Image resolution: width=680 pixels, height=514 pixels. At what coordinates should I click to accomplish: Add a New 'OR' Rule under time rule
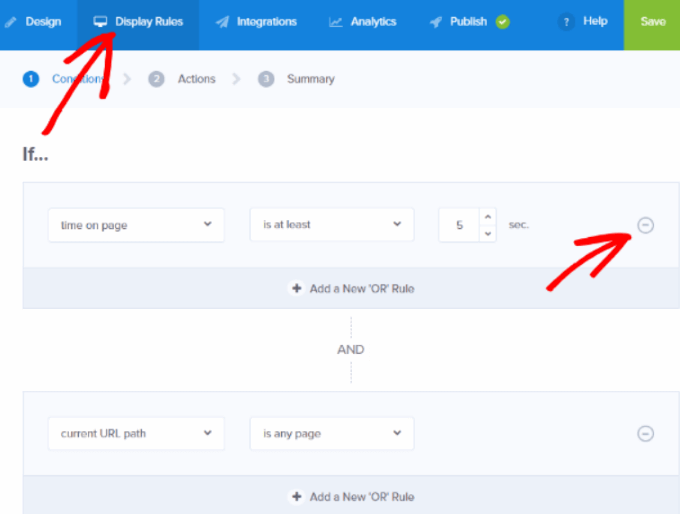(x=351, y=288)
